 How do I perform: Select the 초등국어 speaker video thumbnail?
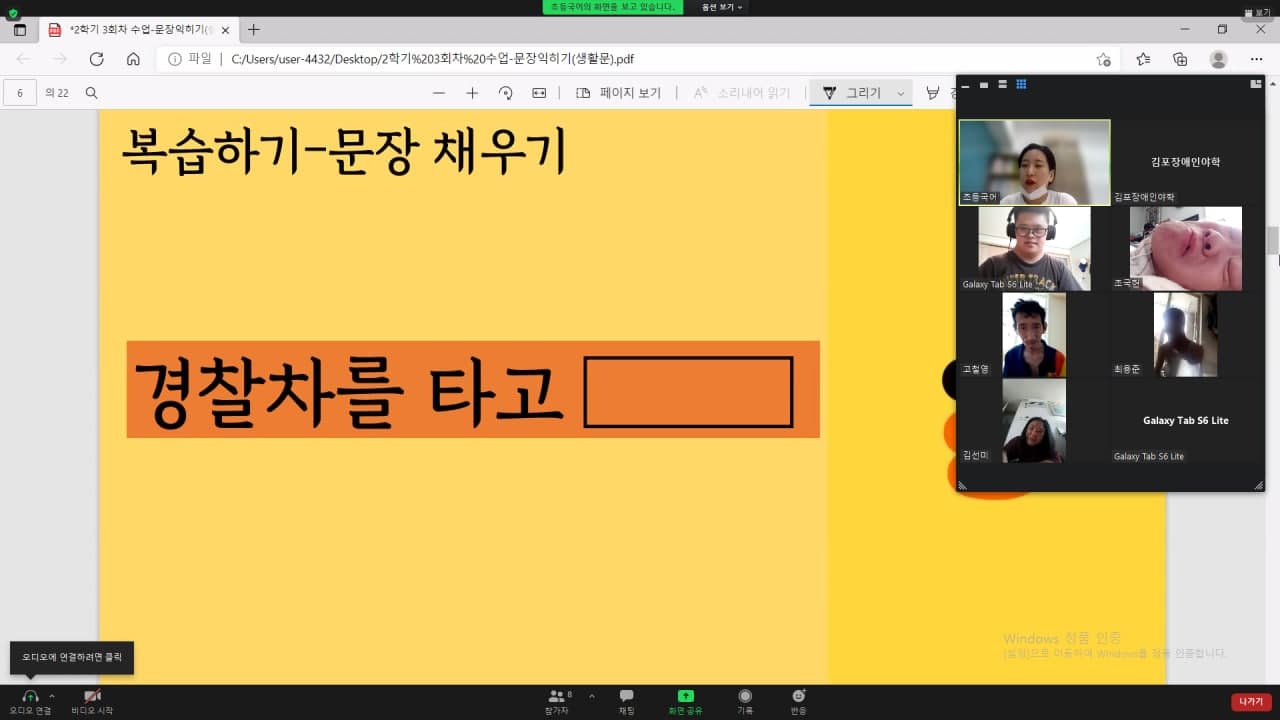[1034, 162]
